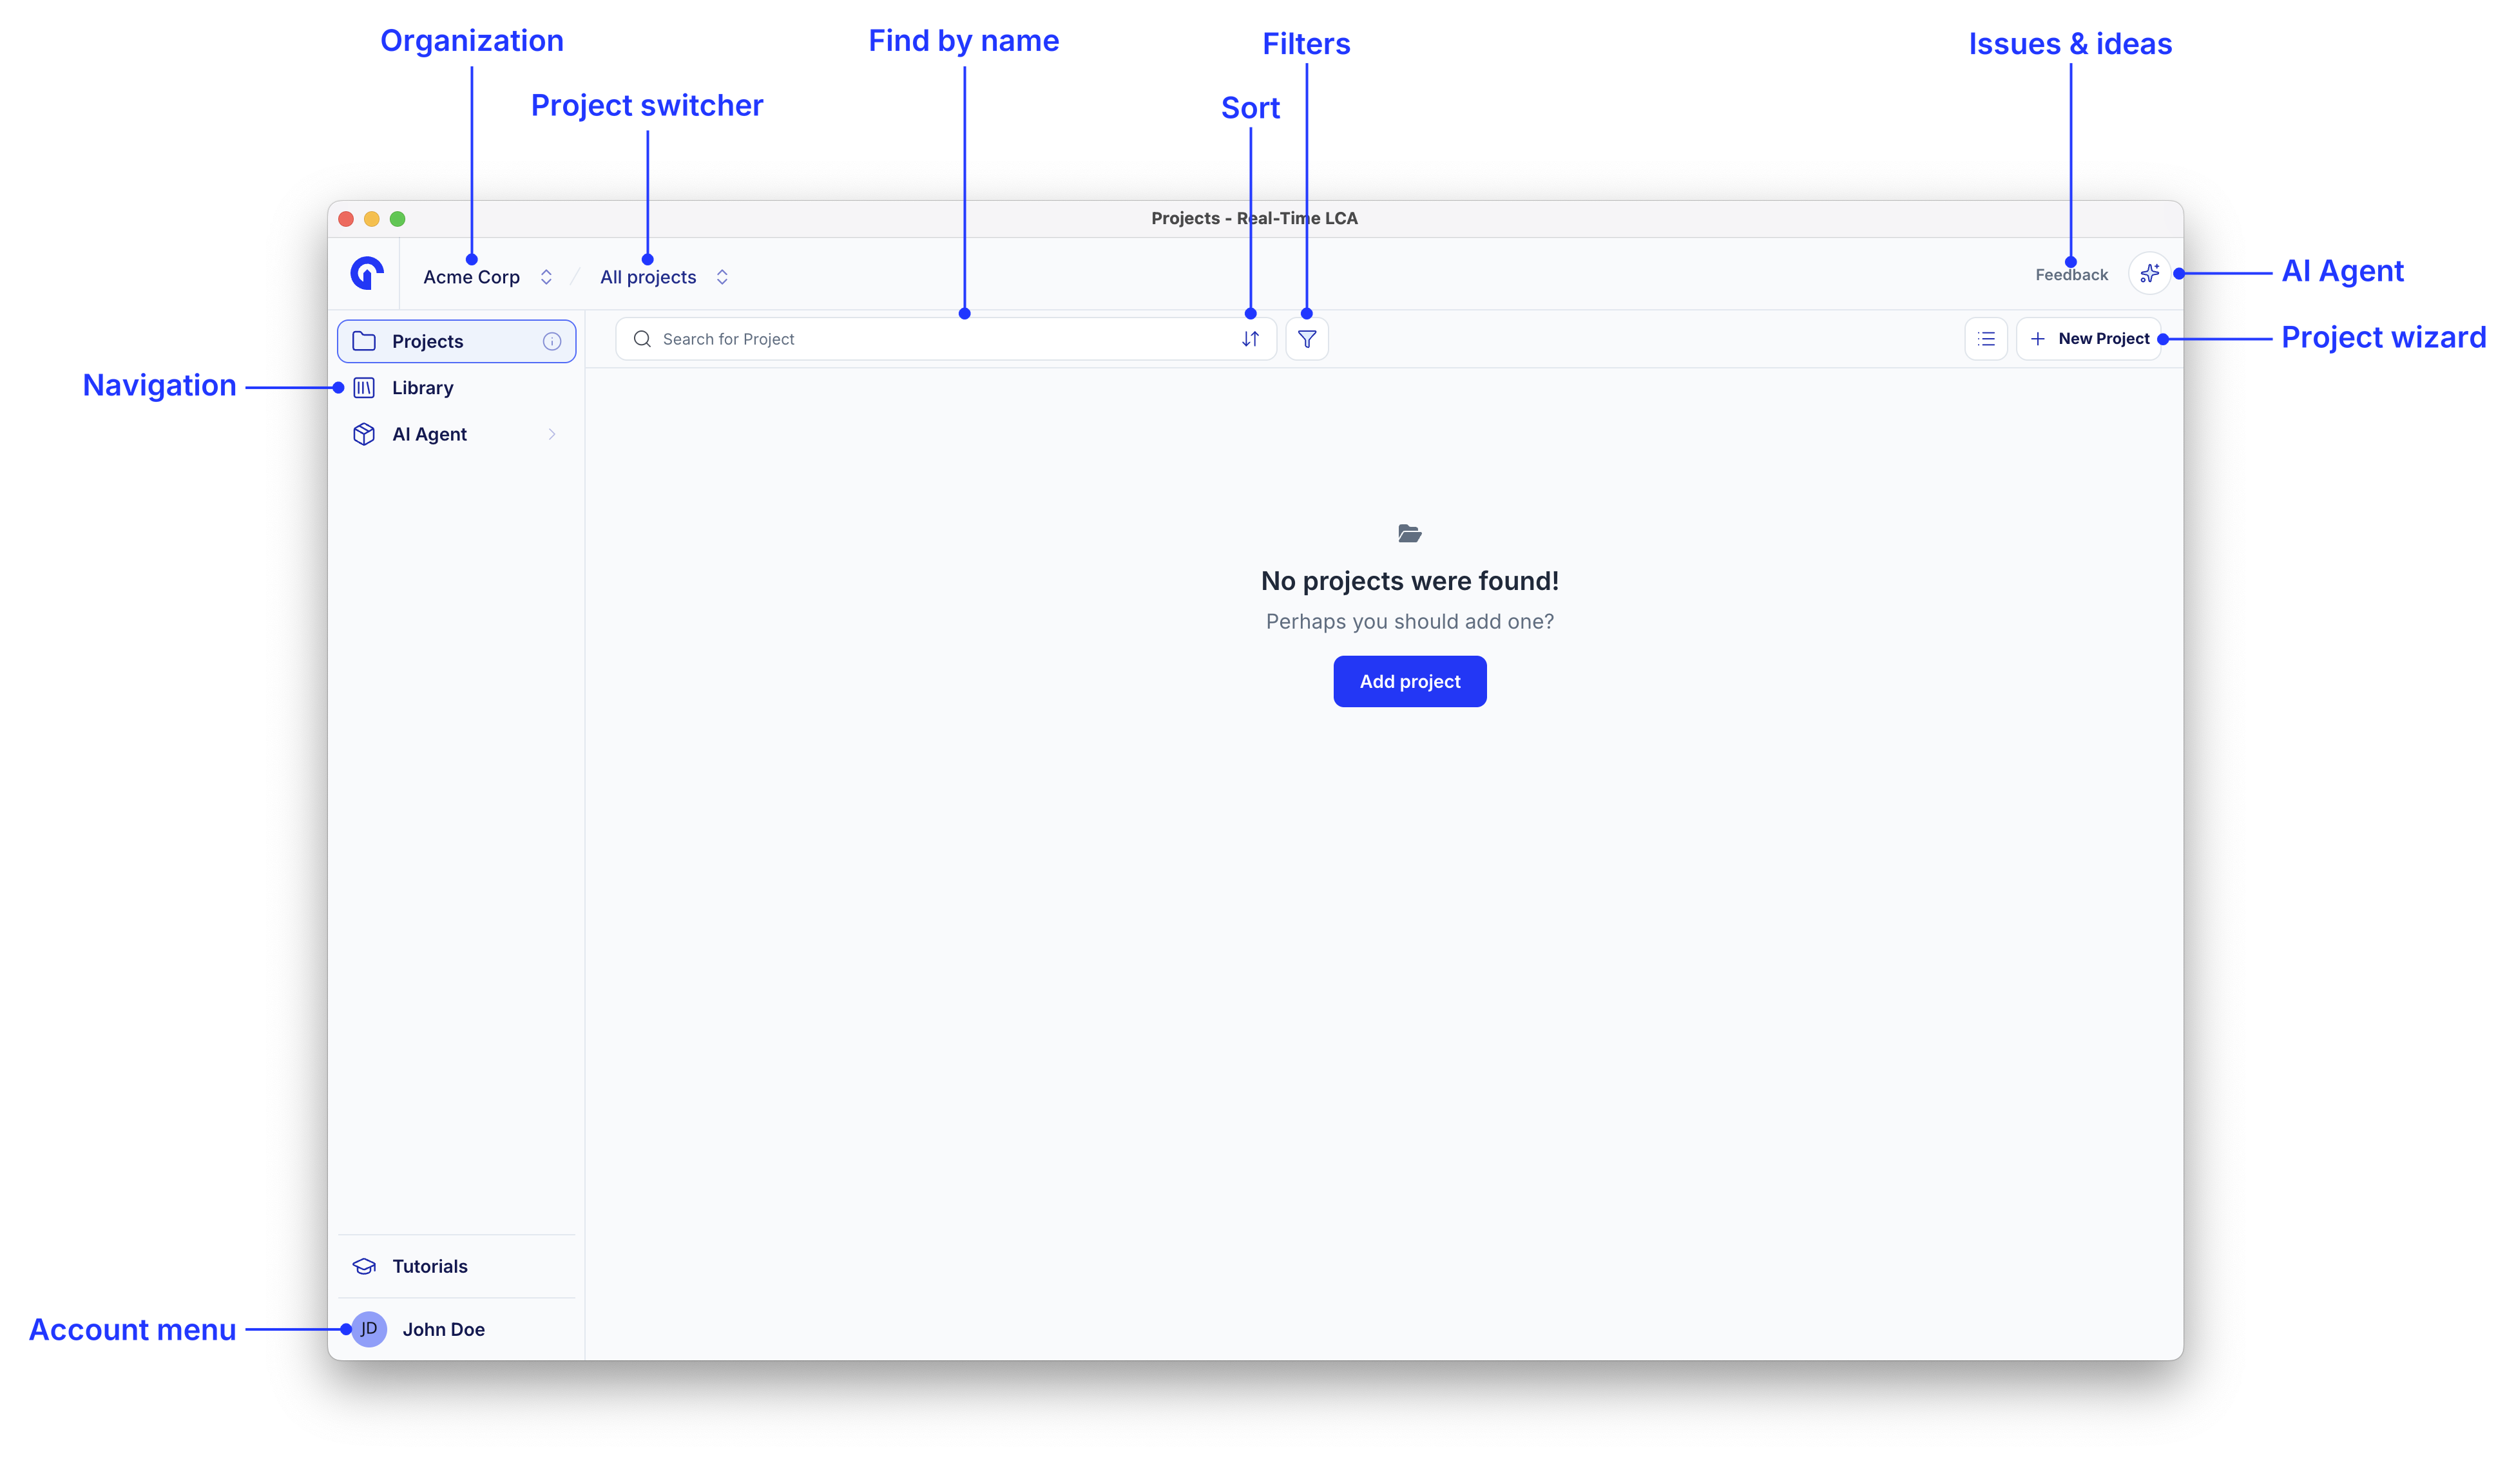Click the magnifier icon in search box

click(x=642, y=339)
